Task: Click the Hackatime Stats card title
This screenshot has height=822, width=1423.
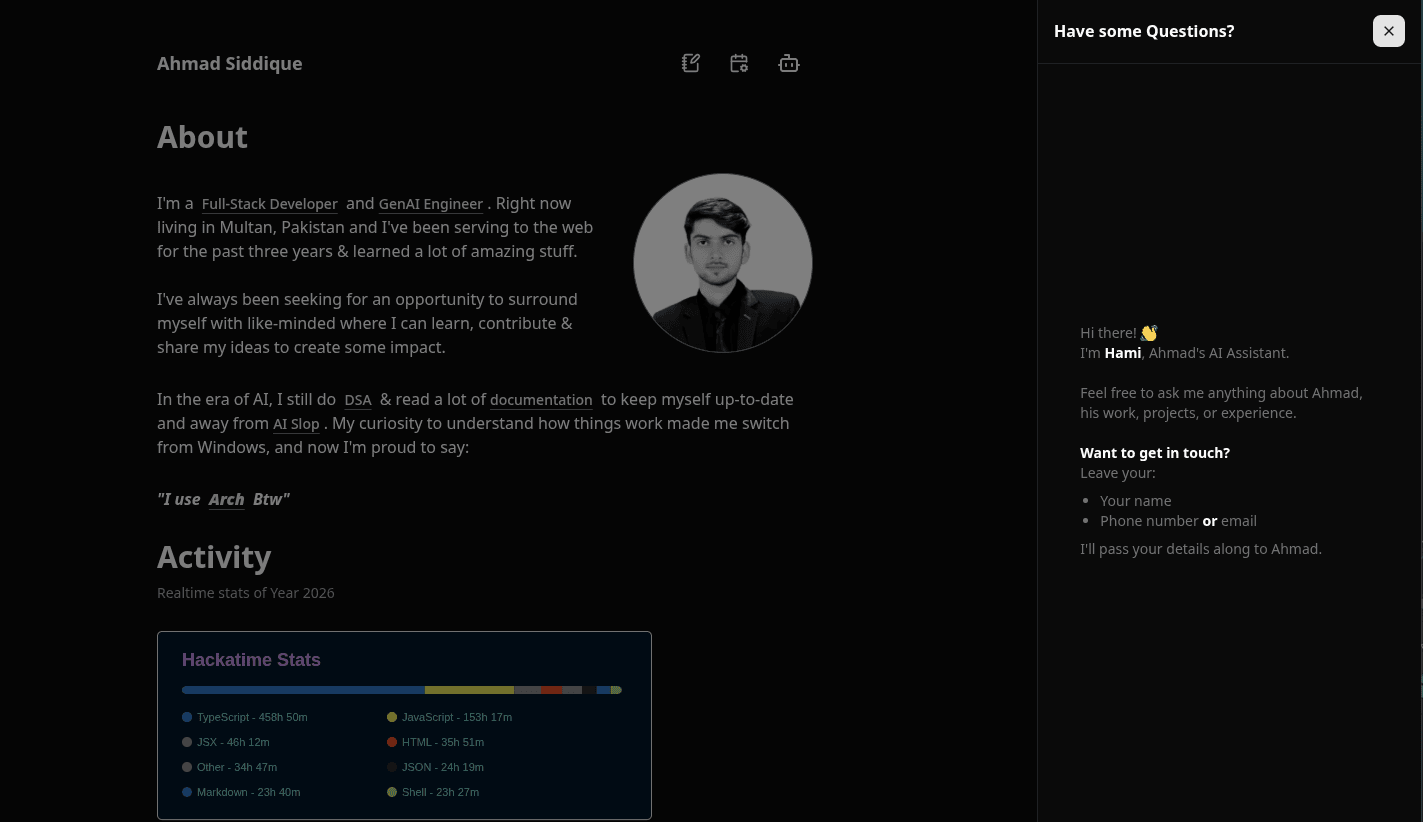Action: pos(251,660)
